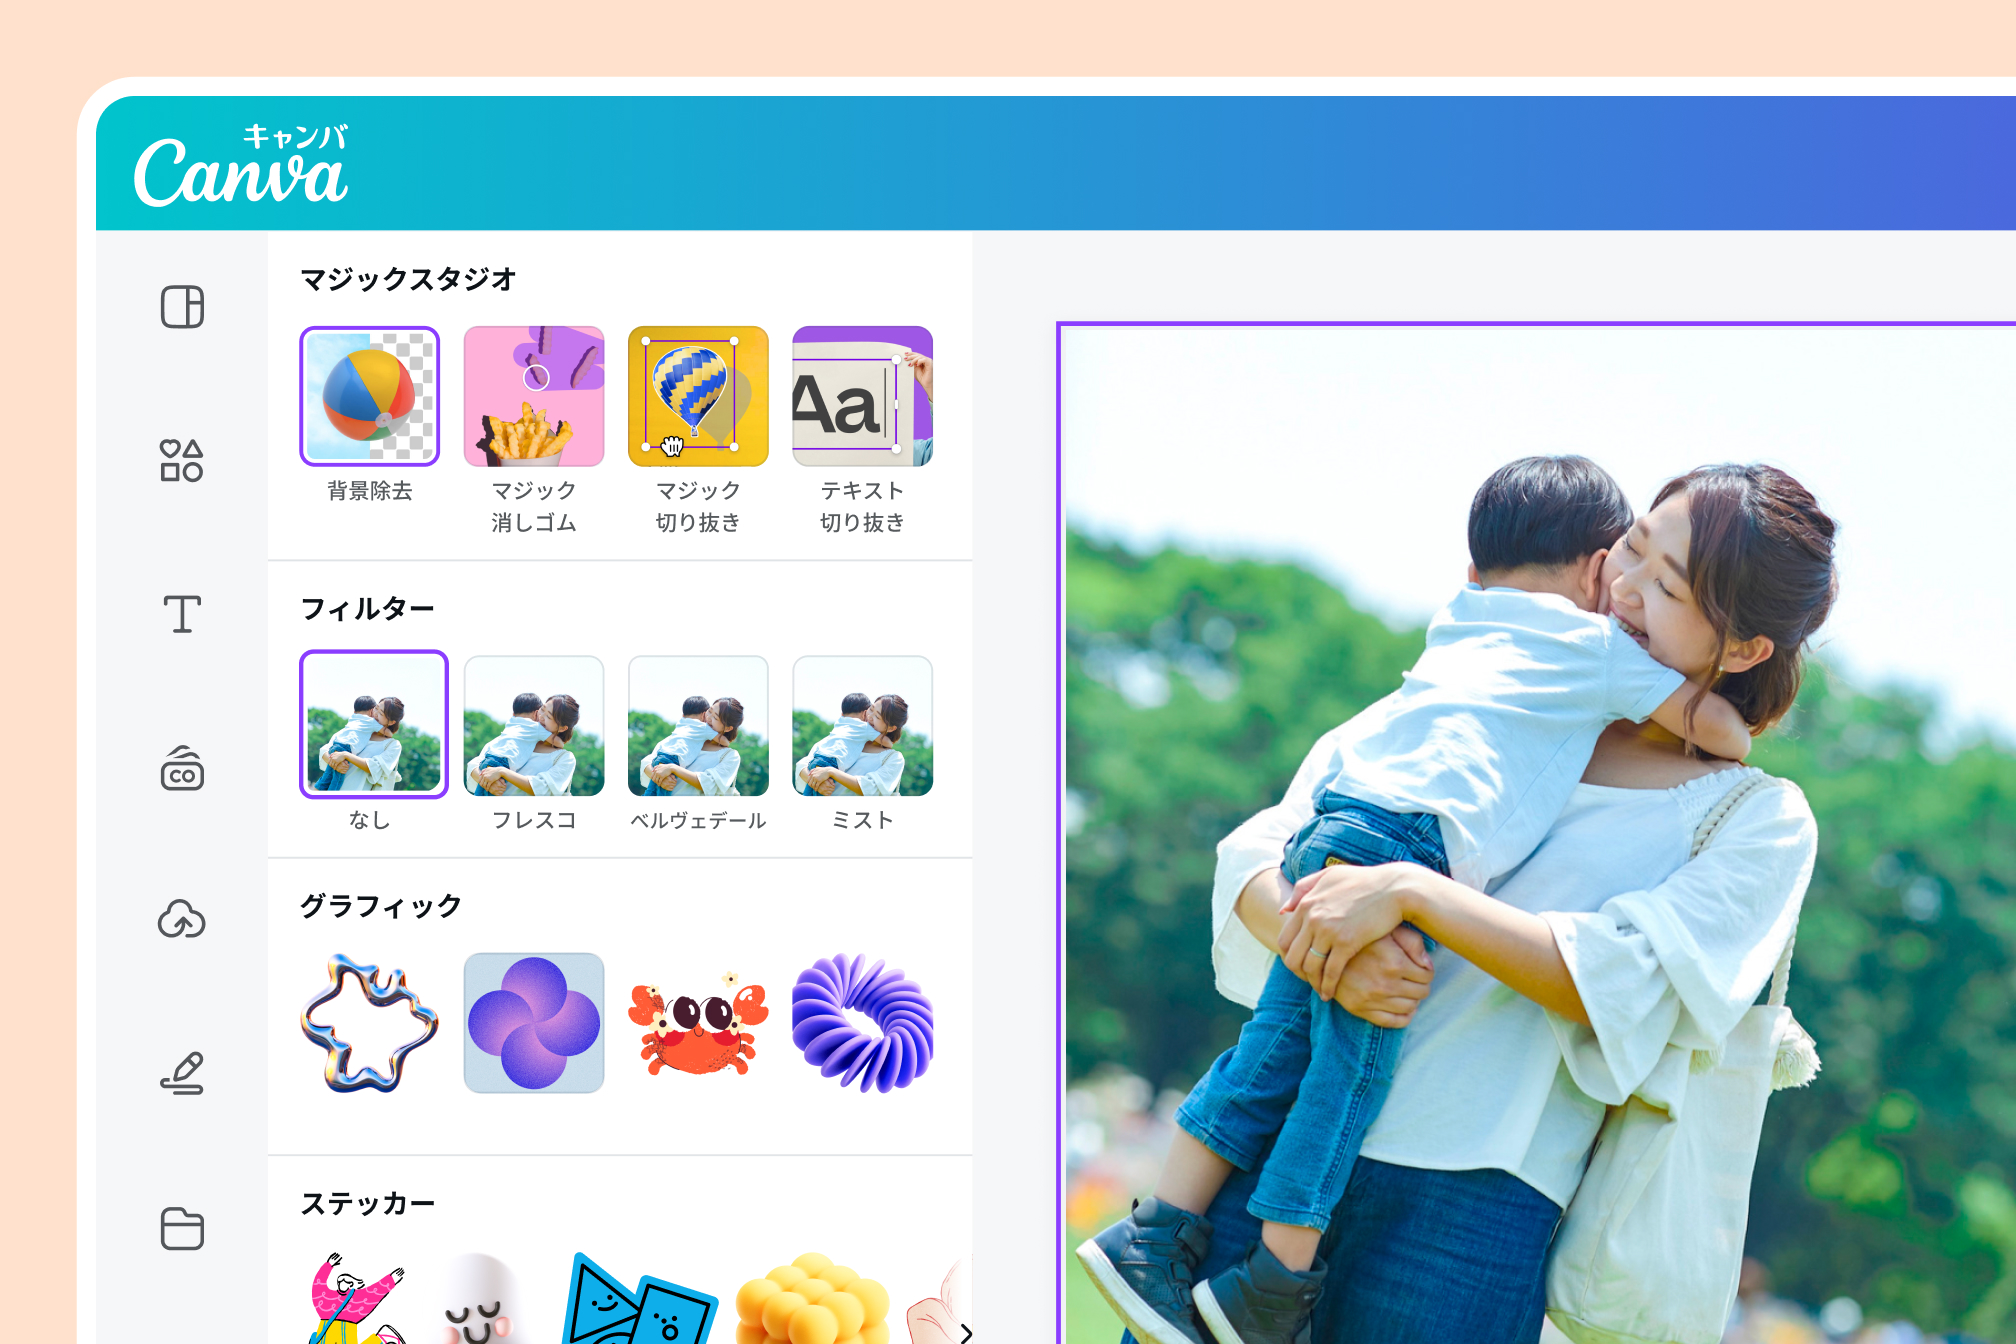Viewport: 2016px width, 1344px height.
Task: Insert the chrome star outline graphic
Action: tap(369, 1022)
